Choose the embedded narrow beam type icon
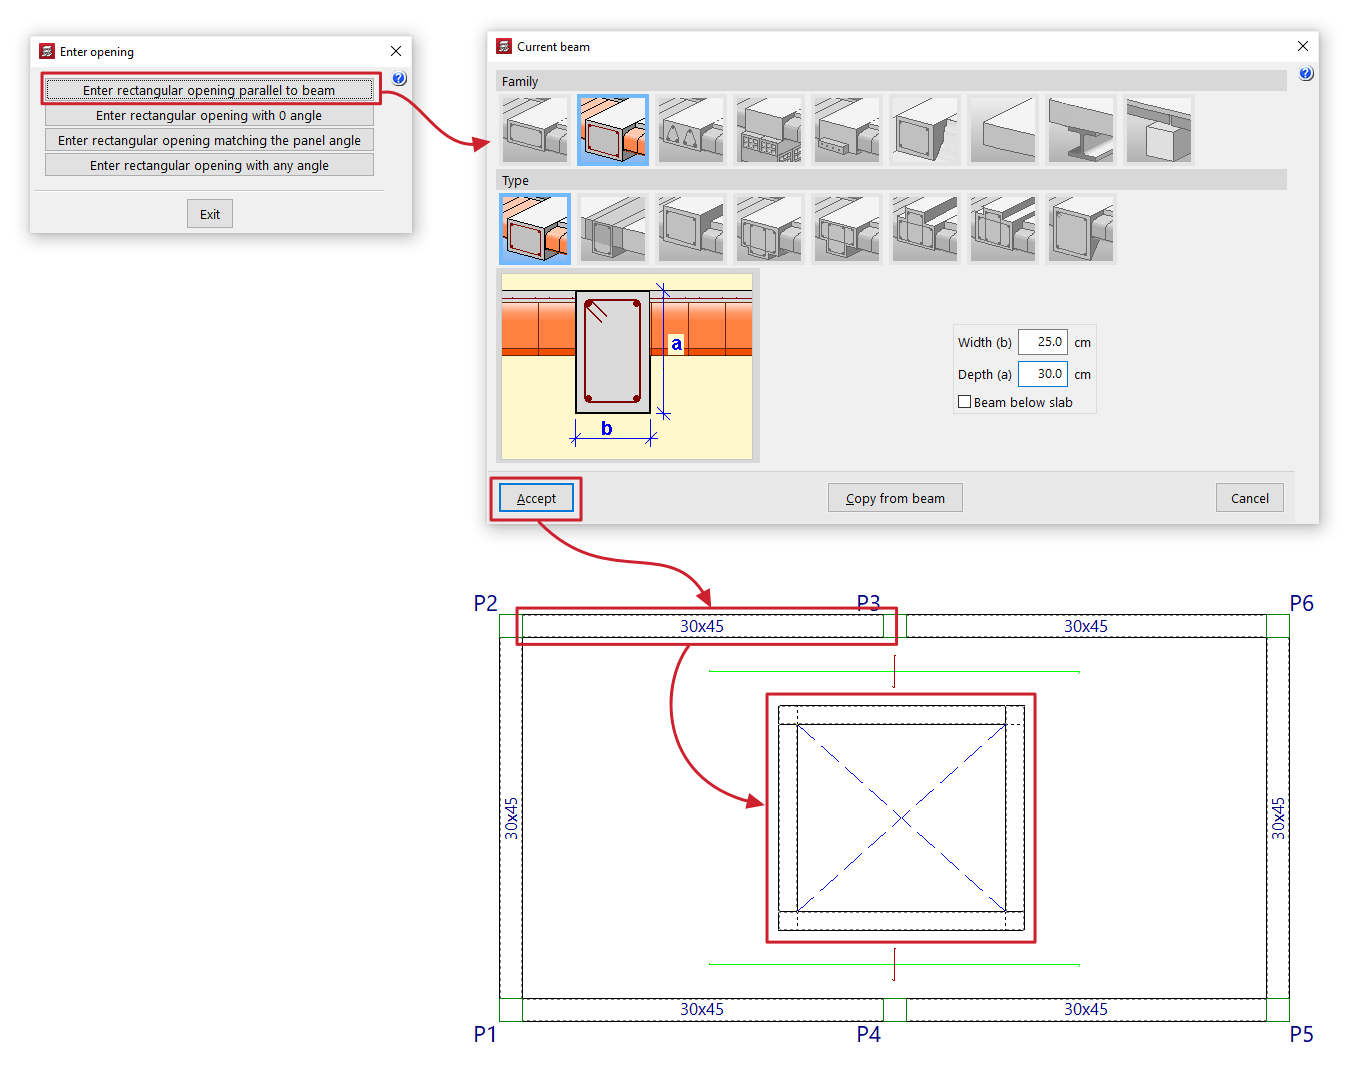 tap(613, 229)
